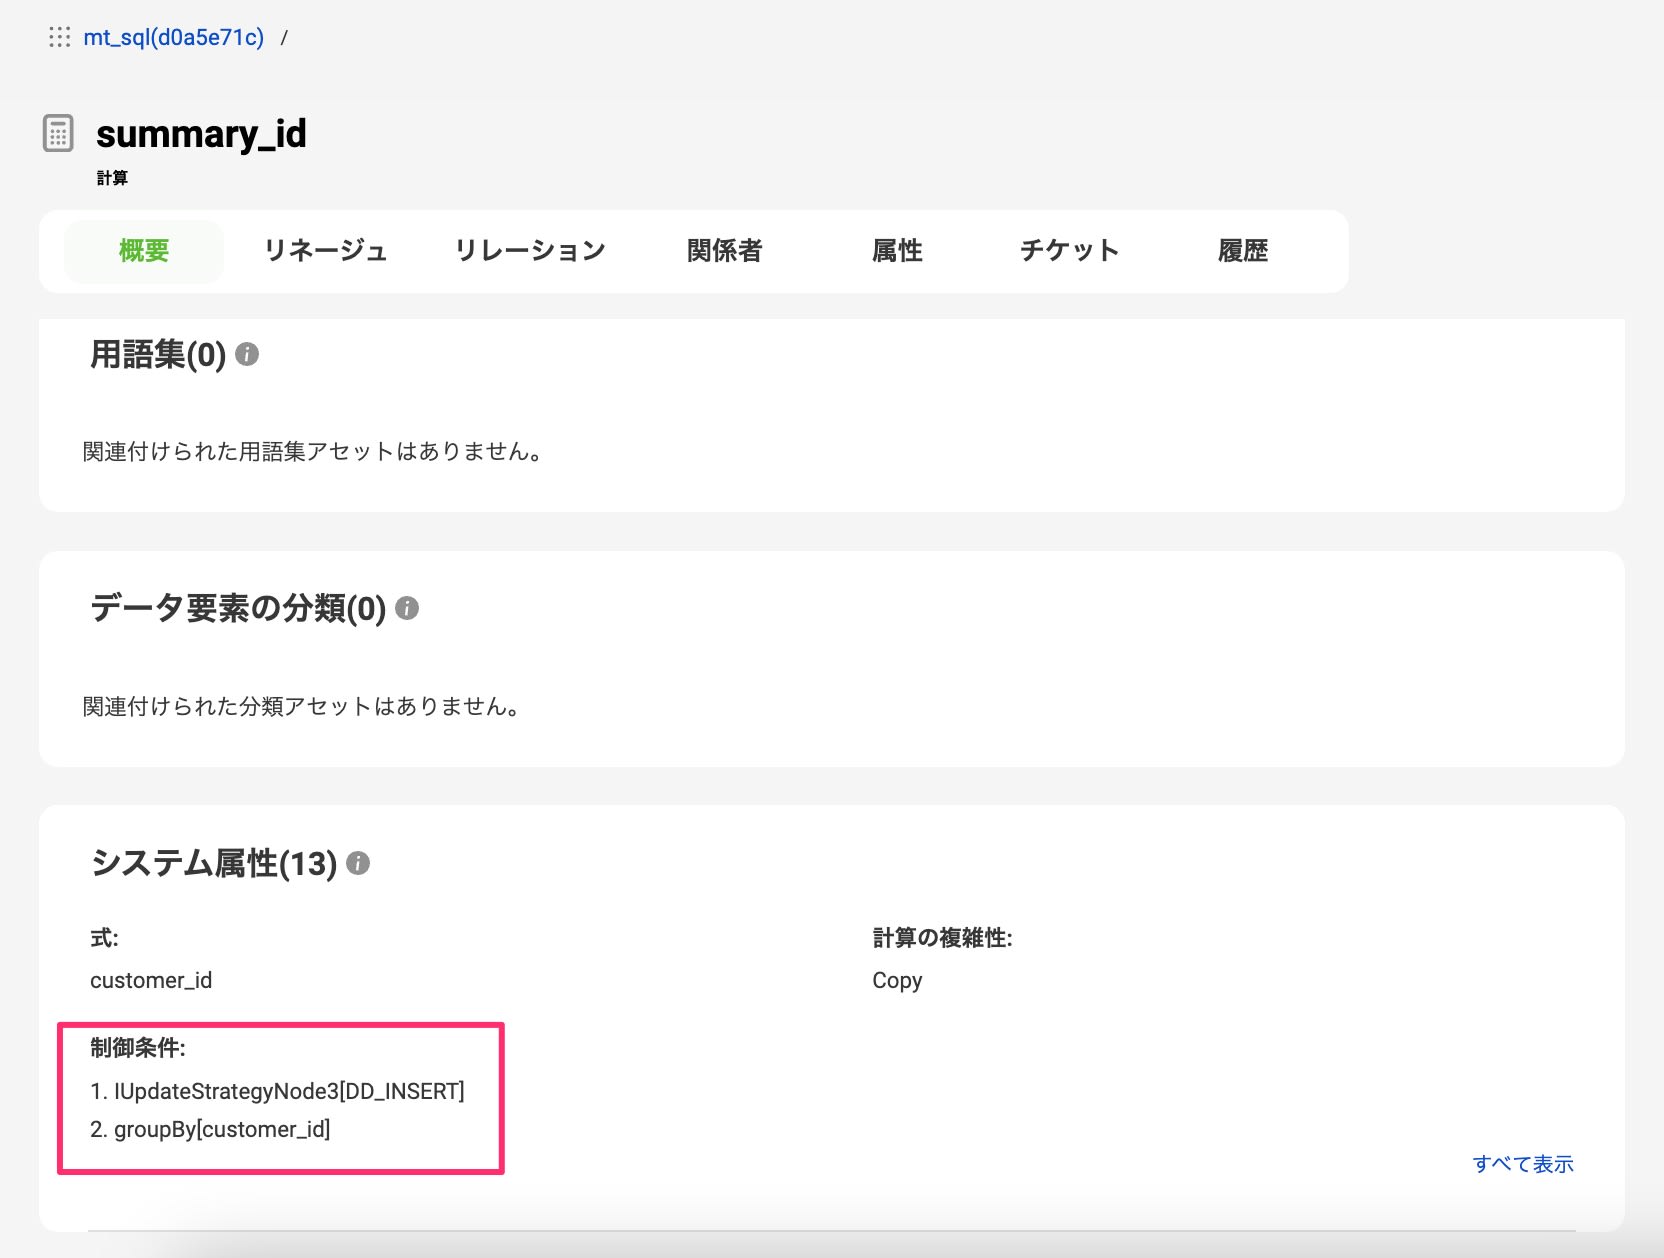Click the 制御条件: label

pos(138,1048)
